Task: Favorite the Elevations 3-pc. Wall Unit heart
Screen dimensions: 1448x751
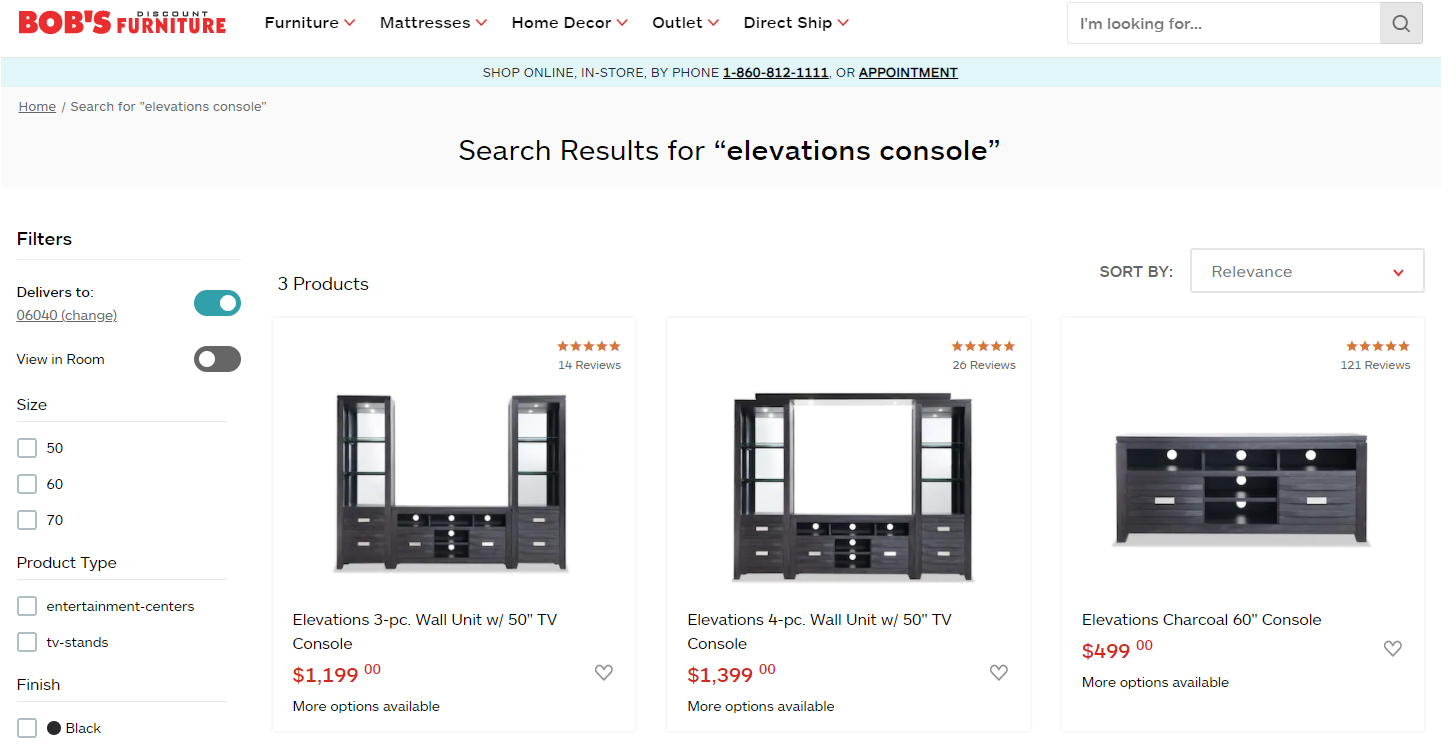Action: click(x=604, y=673)
